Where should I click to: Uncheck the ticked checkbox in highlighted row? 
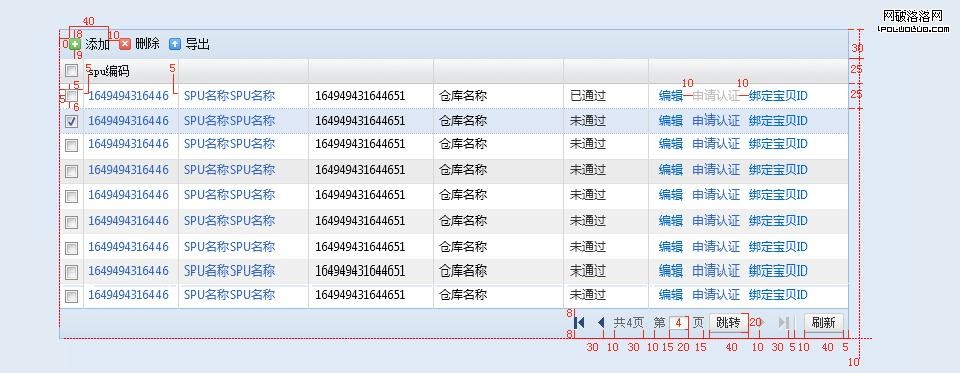72,121
